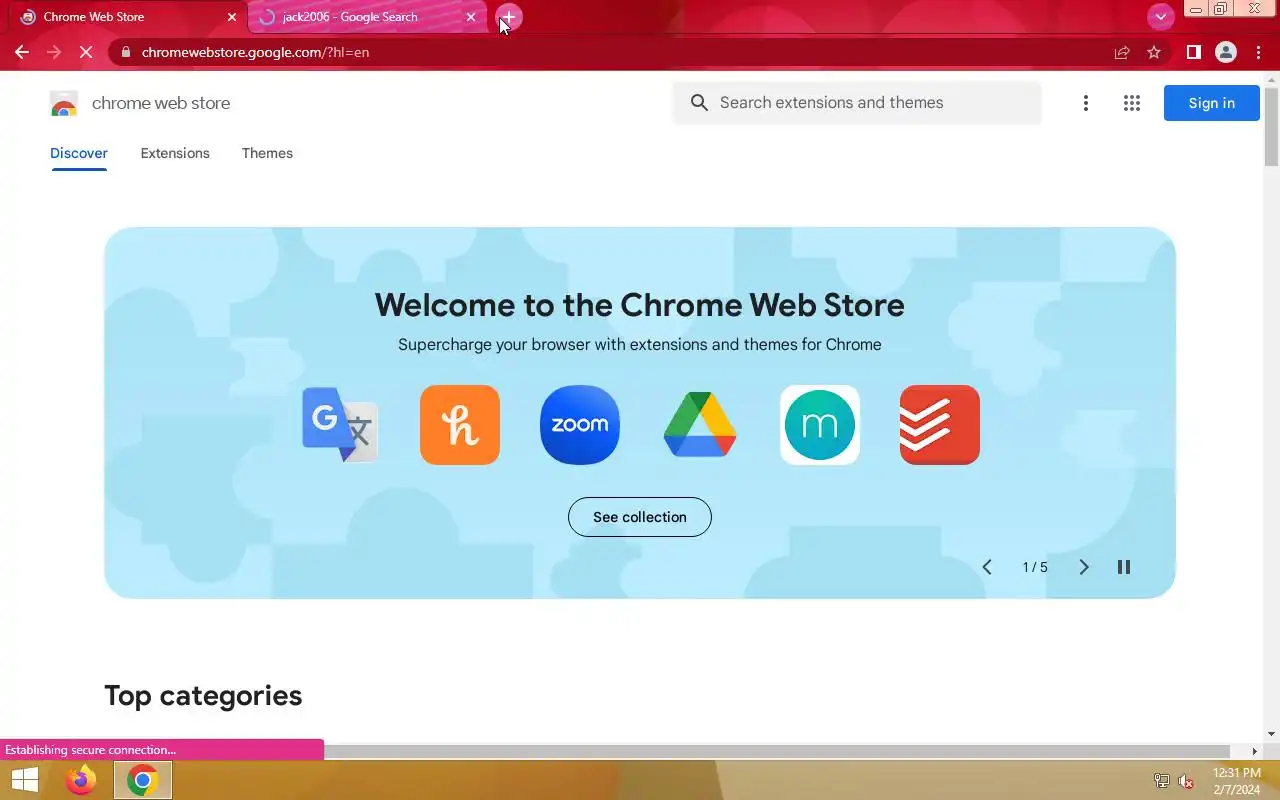Click the Chrome taskbar icon
The height and width of the screenshot is (800, 1280).
click(x=142, y=780)
